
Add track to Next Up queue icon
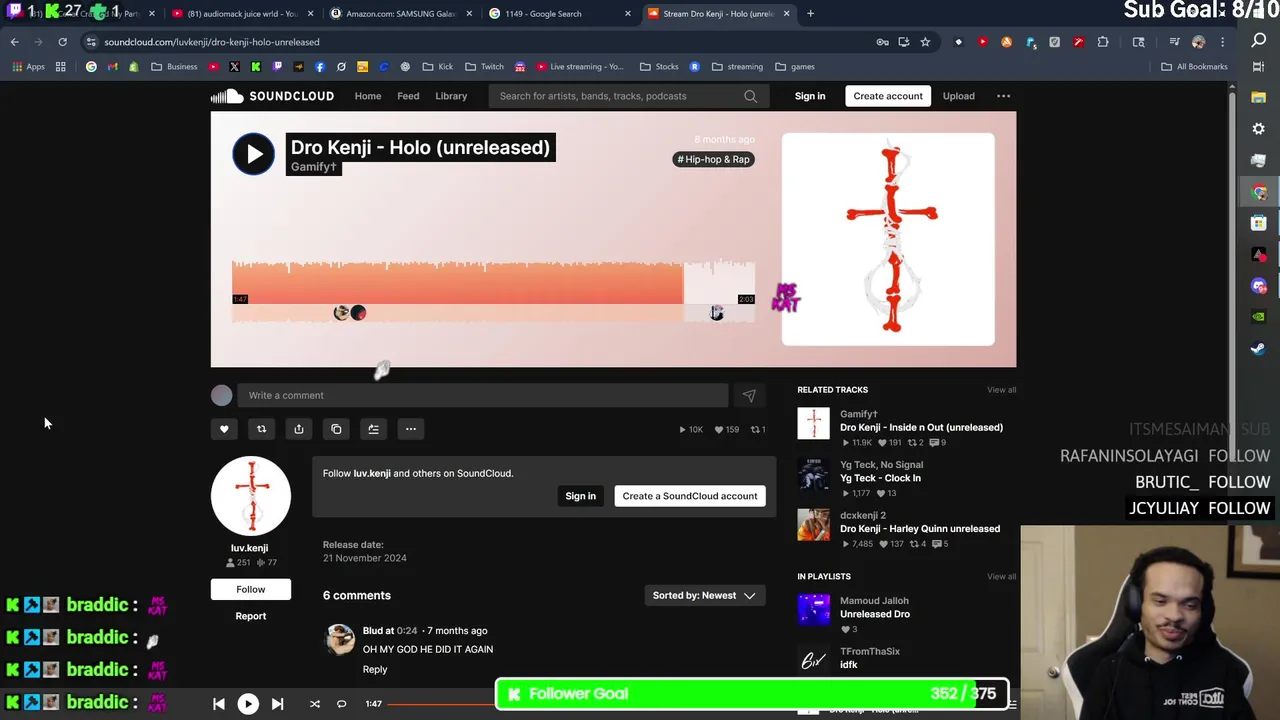(x=373, y=429)
